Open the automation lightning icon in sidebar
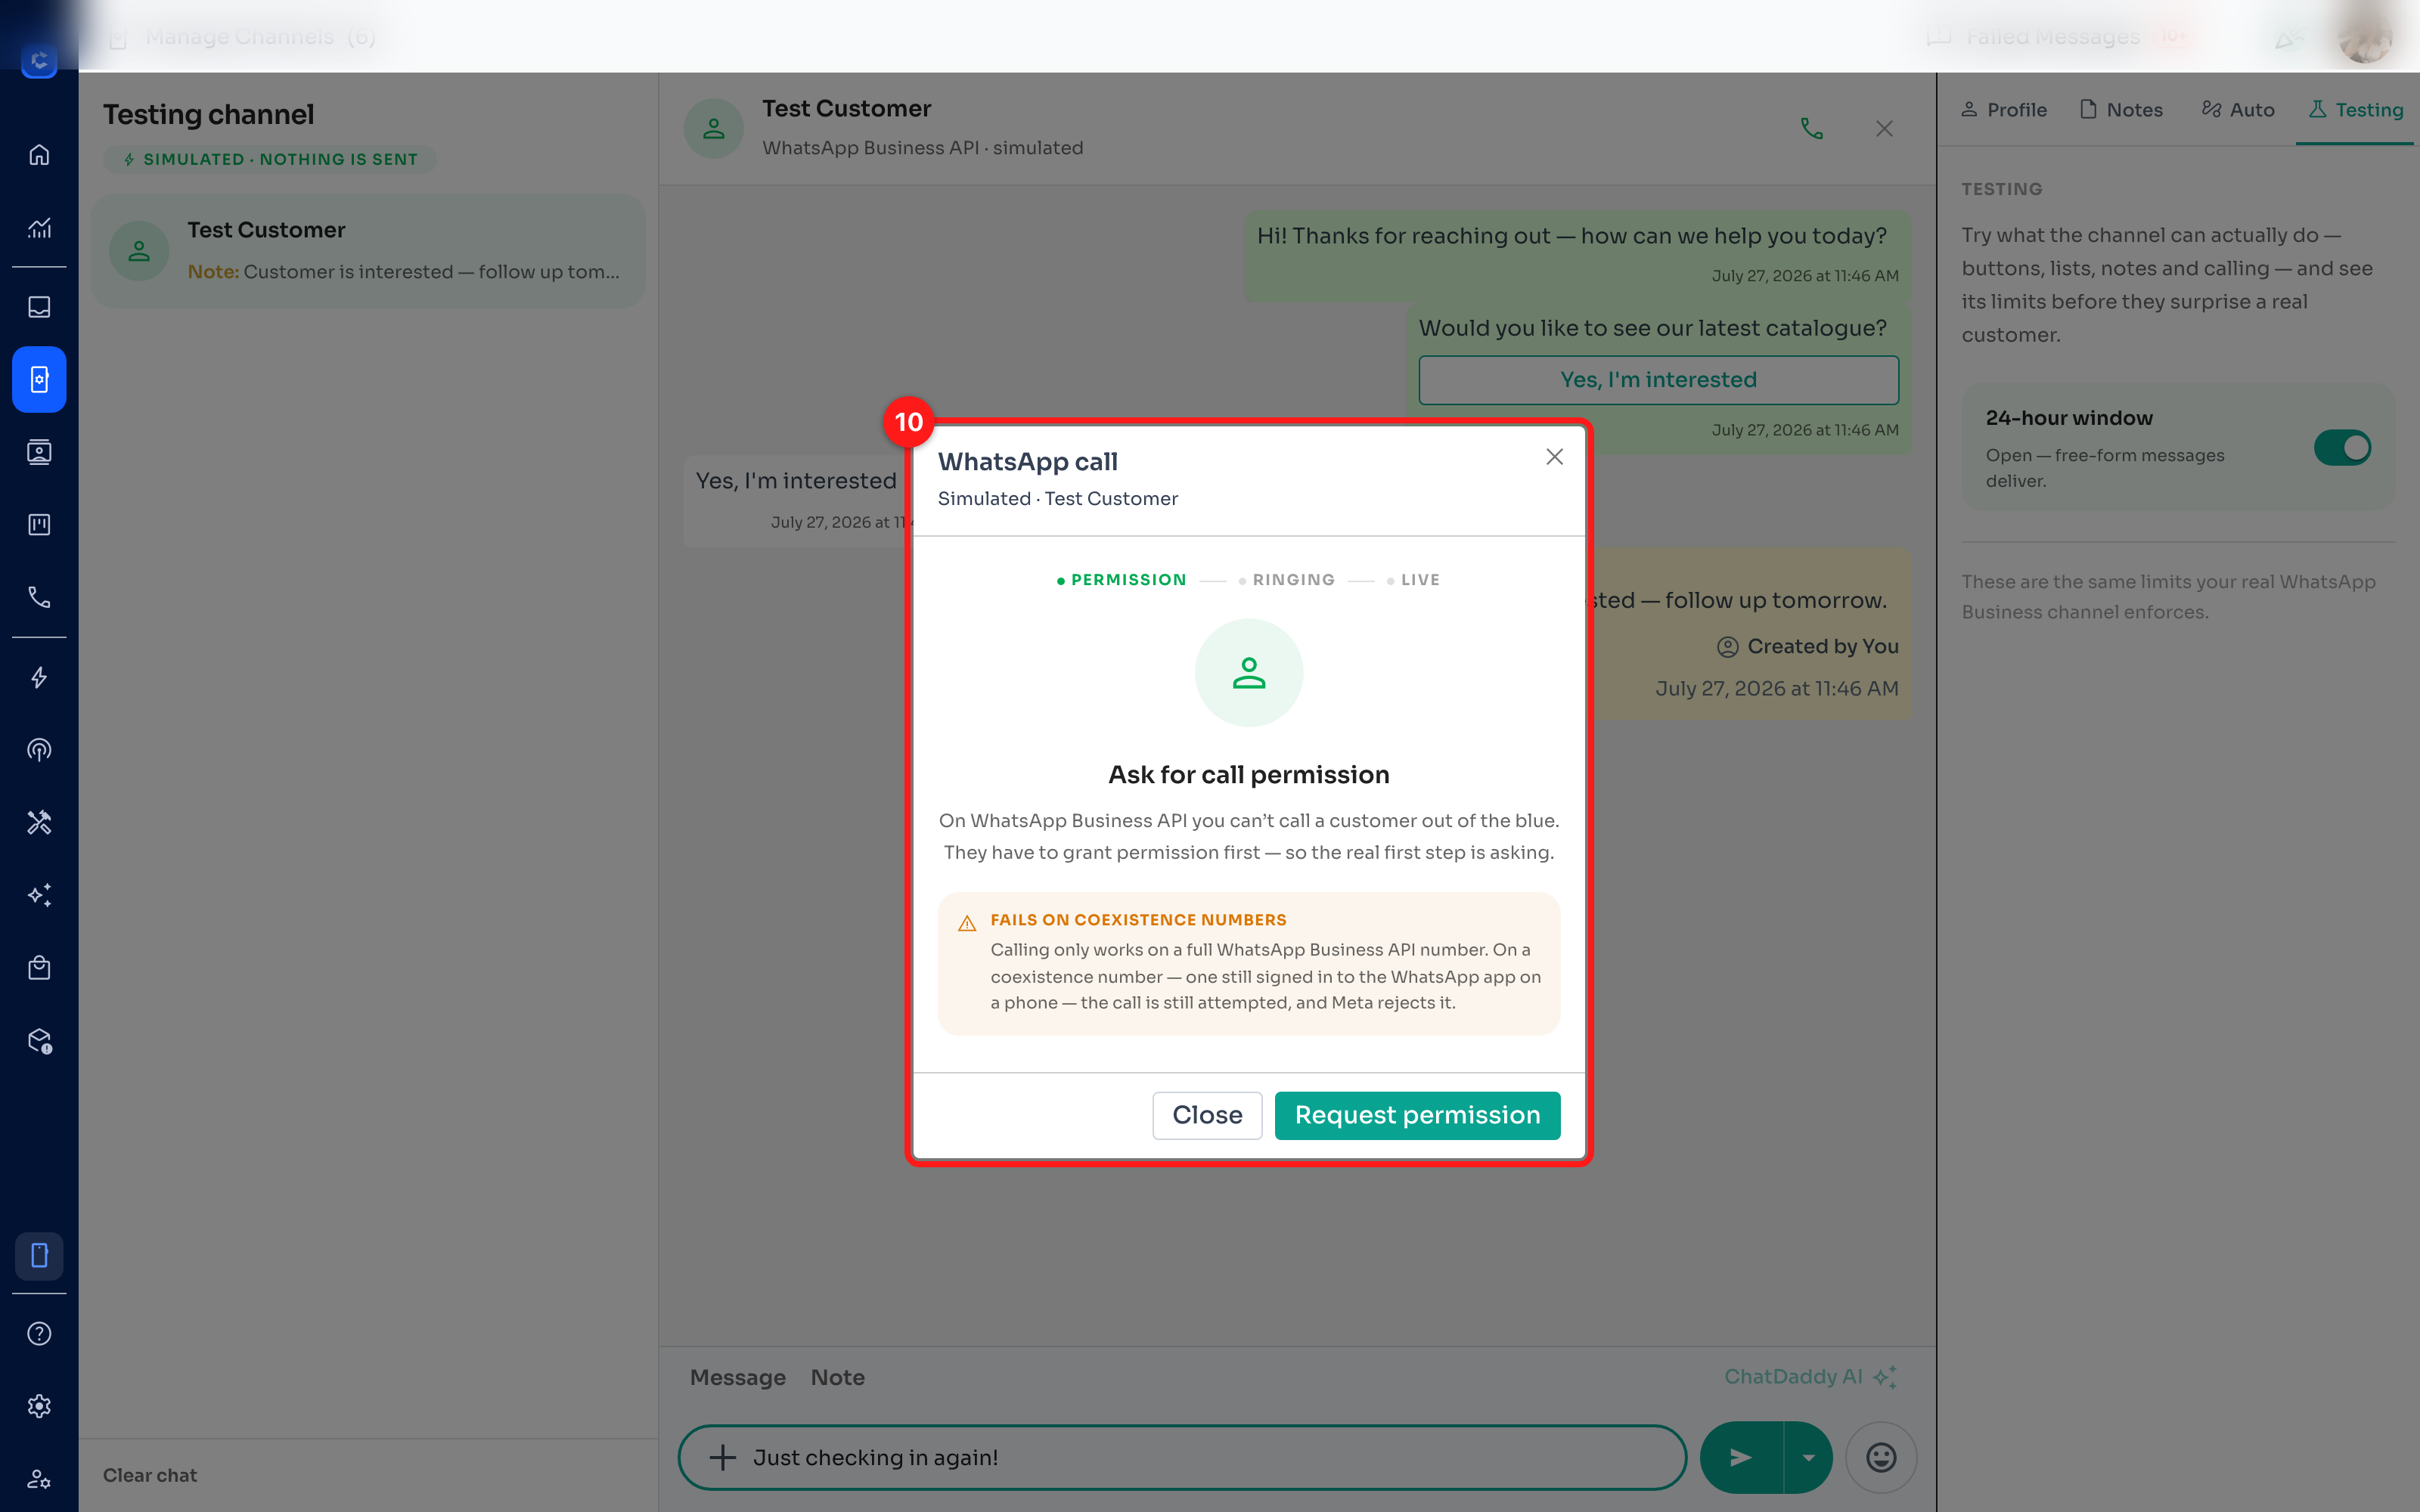Viewport: 2420px width, 1512px height. (39, 678)
